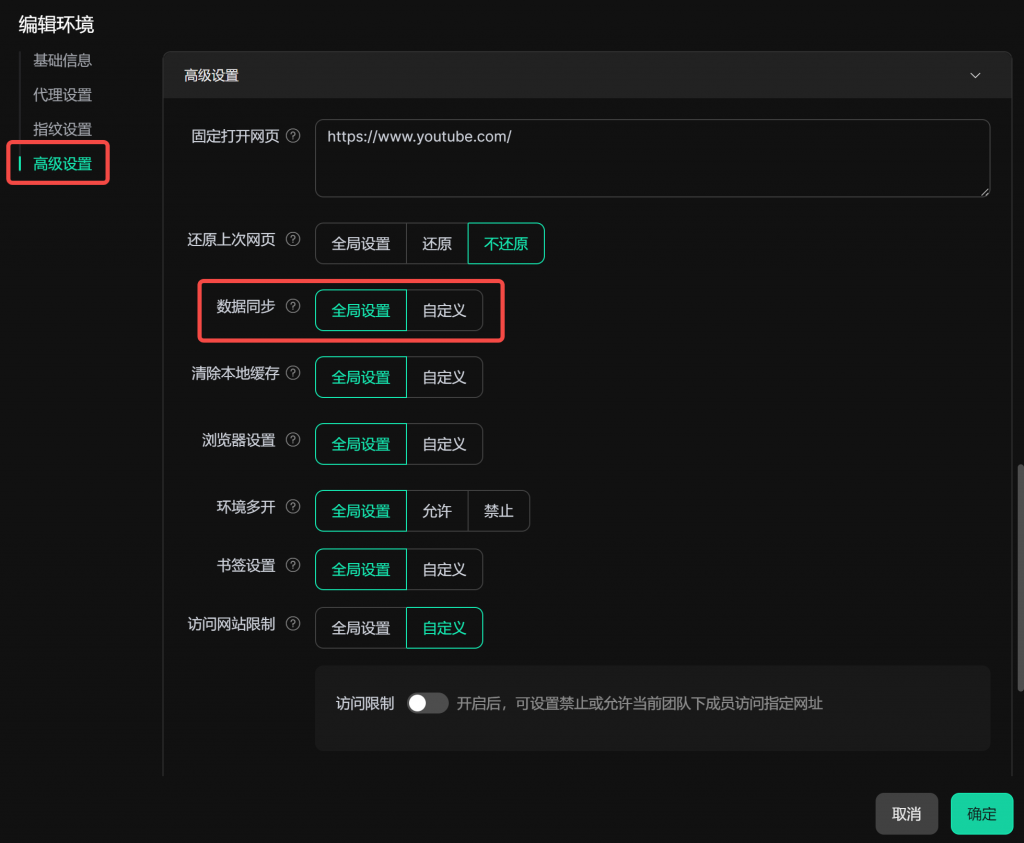Viewport: 1024px width, 843px height.
Task: Click the 取消 cancel button
Action: click(906, 814)
